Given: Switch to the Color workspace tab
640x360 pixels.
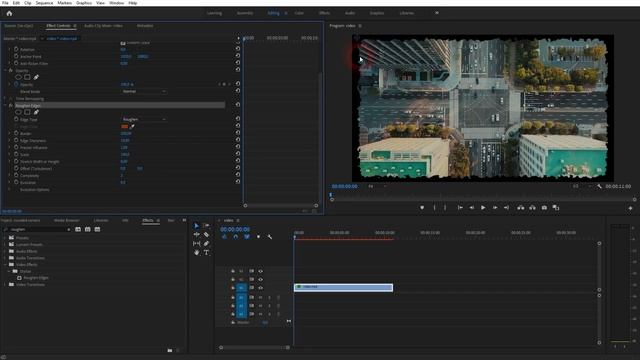Looking at the screenshot, I should [x=299, y=13].
